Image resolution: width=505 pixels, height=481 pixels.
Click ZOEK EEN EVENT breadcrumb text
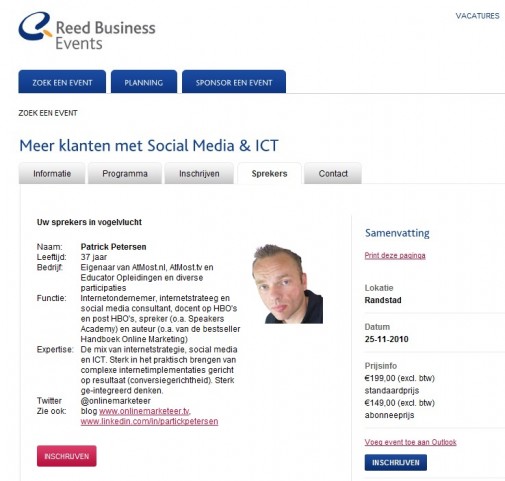pos(48,113)
